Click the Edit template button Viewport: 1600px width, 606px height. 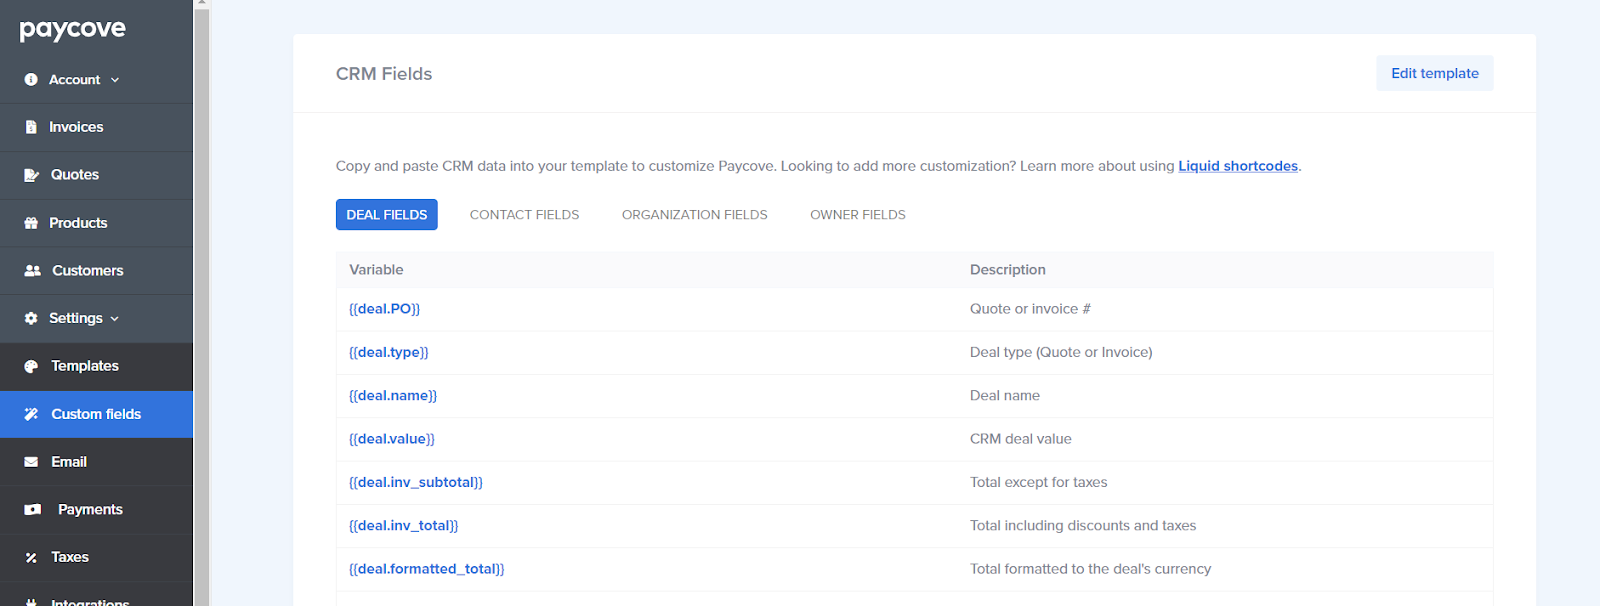pyautogui.click(x=1435, y=73)
